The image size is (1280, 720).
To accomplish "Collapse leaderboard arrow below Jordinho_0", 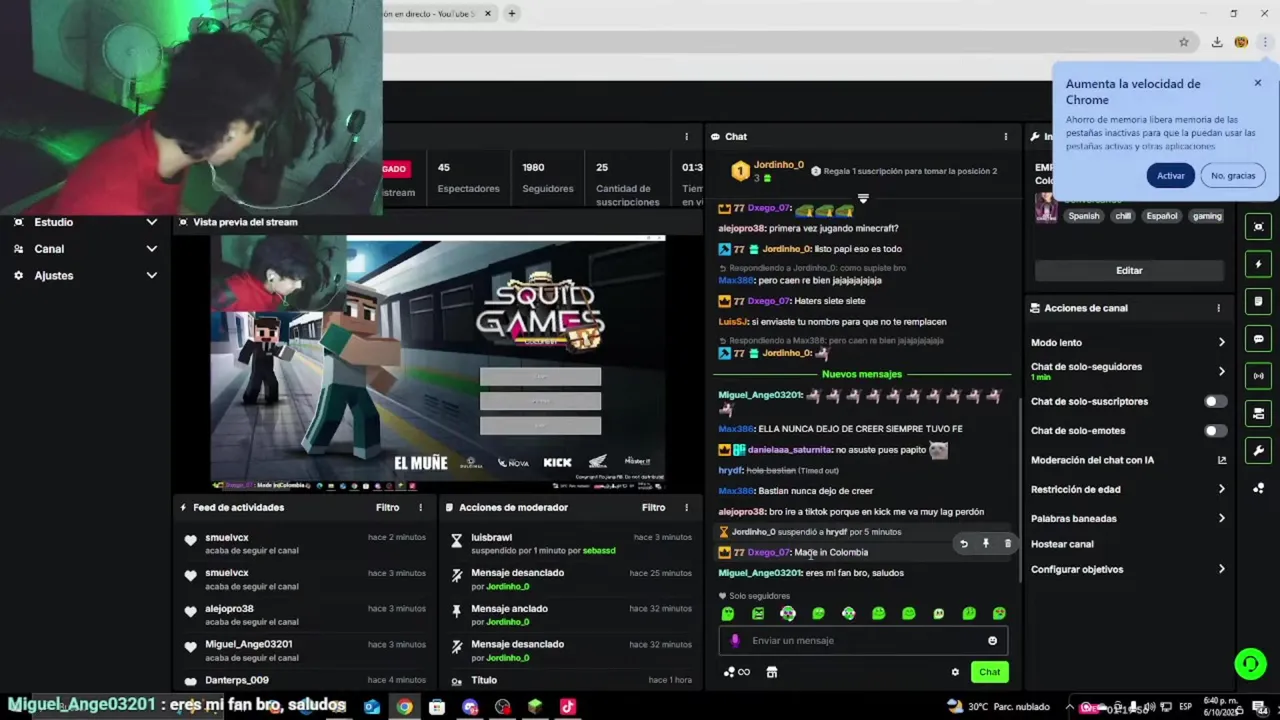I will (x=863, y=198).
